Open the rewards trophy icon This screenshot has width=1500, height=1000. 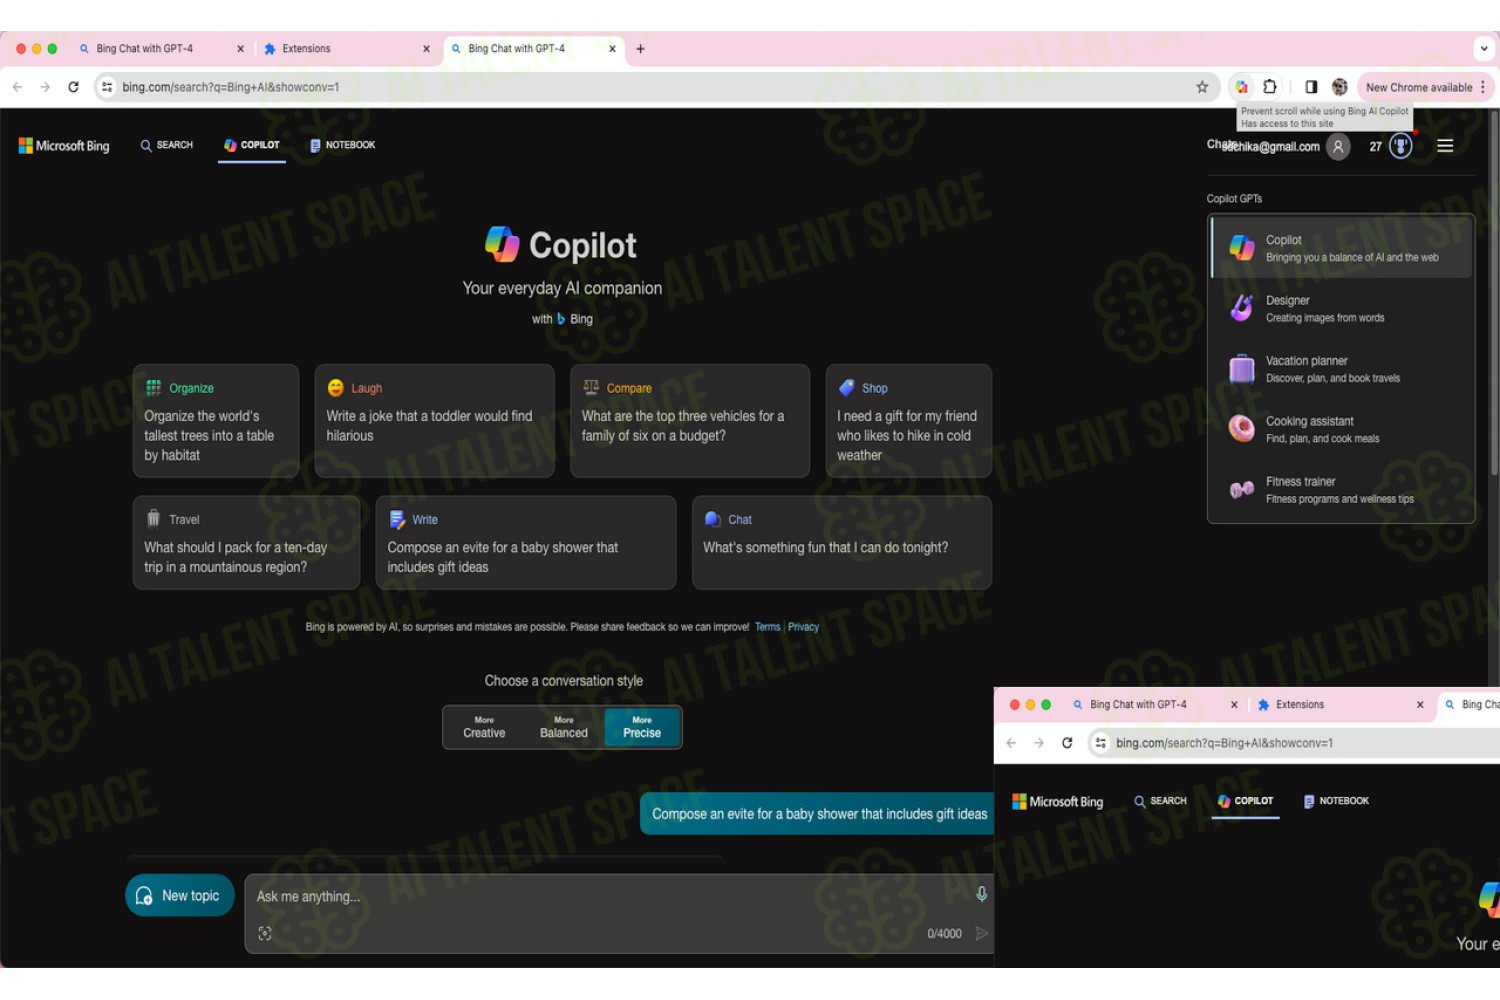1401,147
